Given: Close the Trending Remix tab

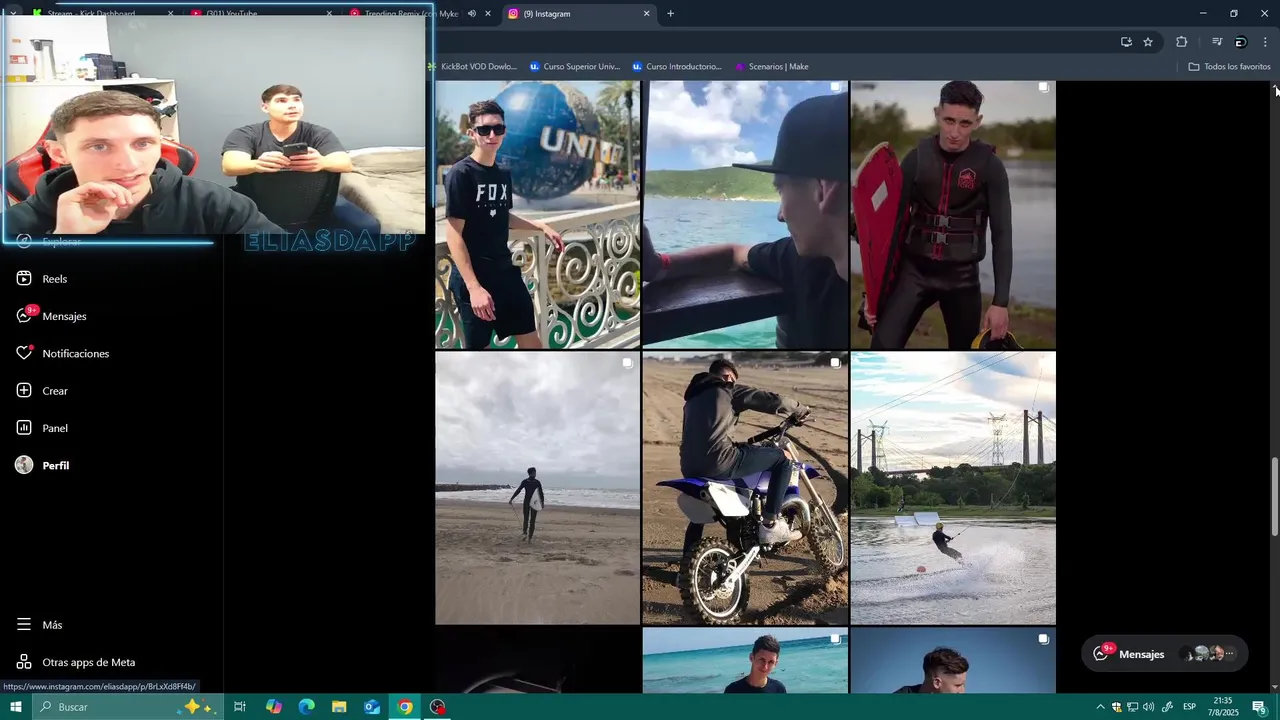Looking at the screenshot, I should [488, 14].
